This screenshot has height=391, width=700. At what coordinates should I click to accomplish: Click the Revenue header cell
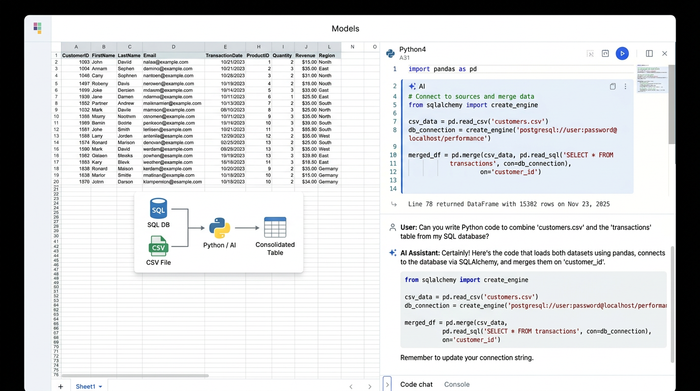306,55
